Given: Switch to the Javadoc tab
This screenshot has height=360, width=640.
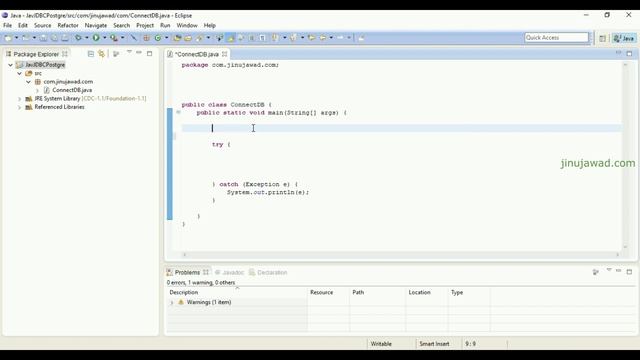Looking at the screenshot, I should coord(229,272).
